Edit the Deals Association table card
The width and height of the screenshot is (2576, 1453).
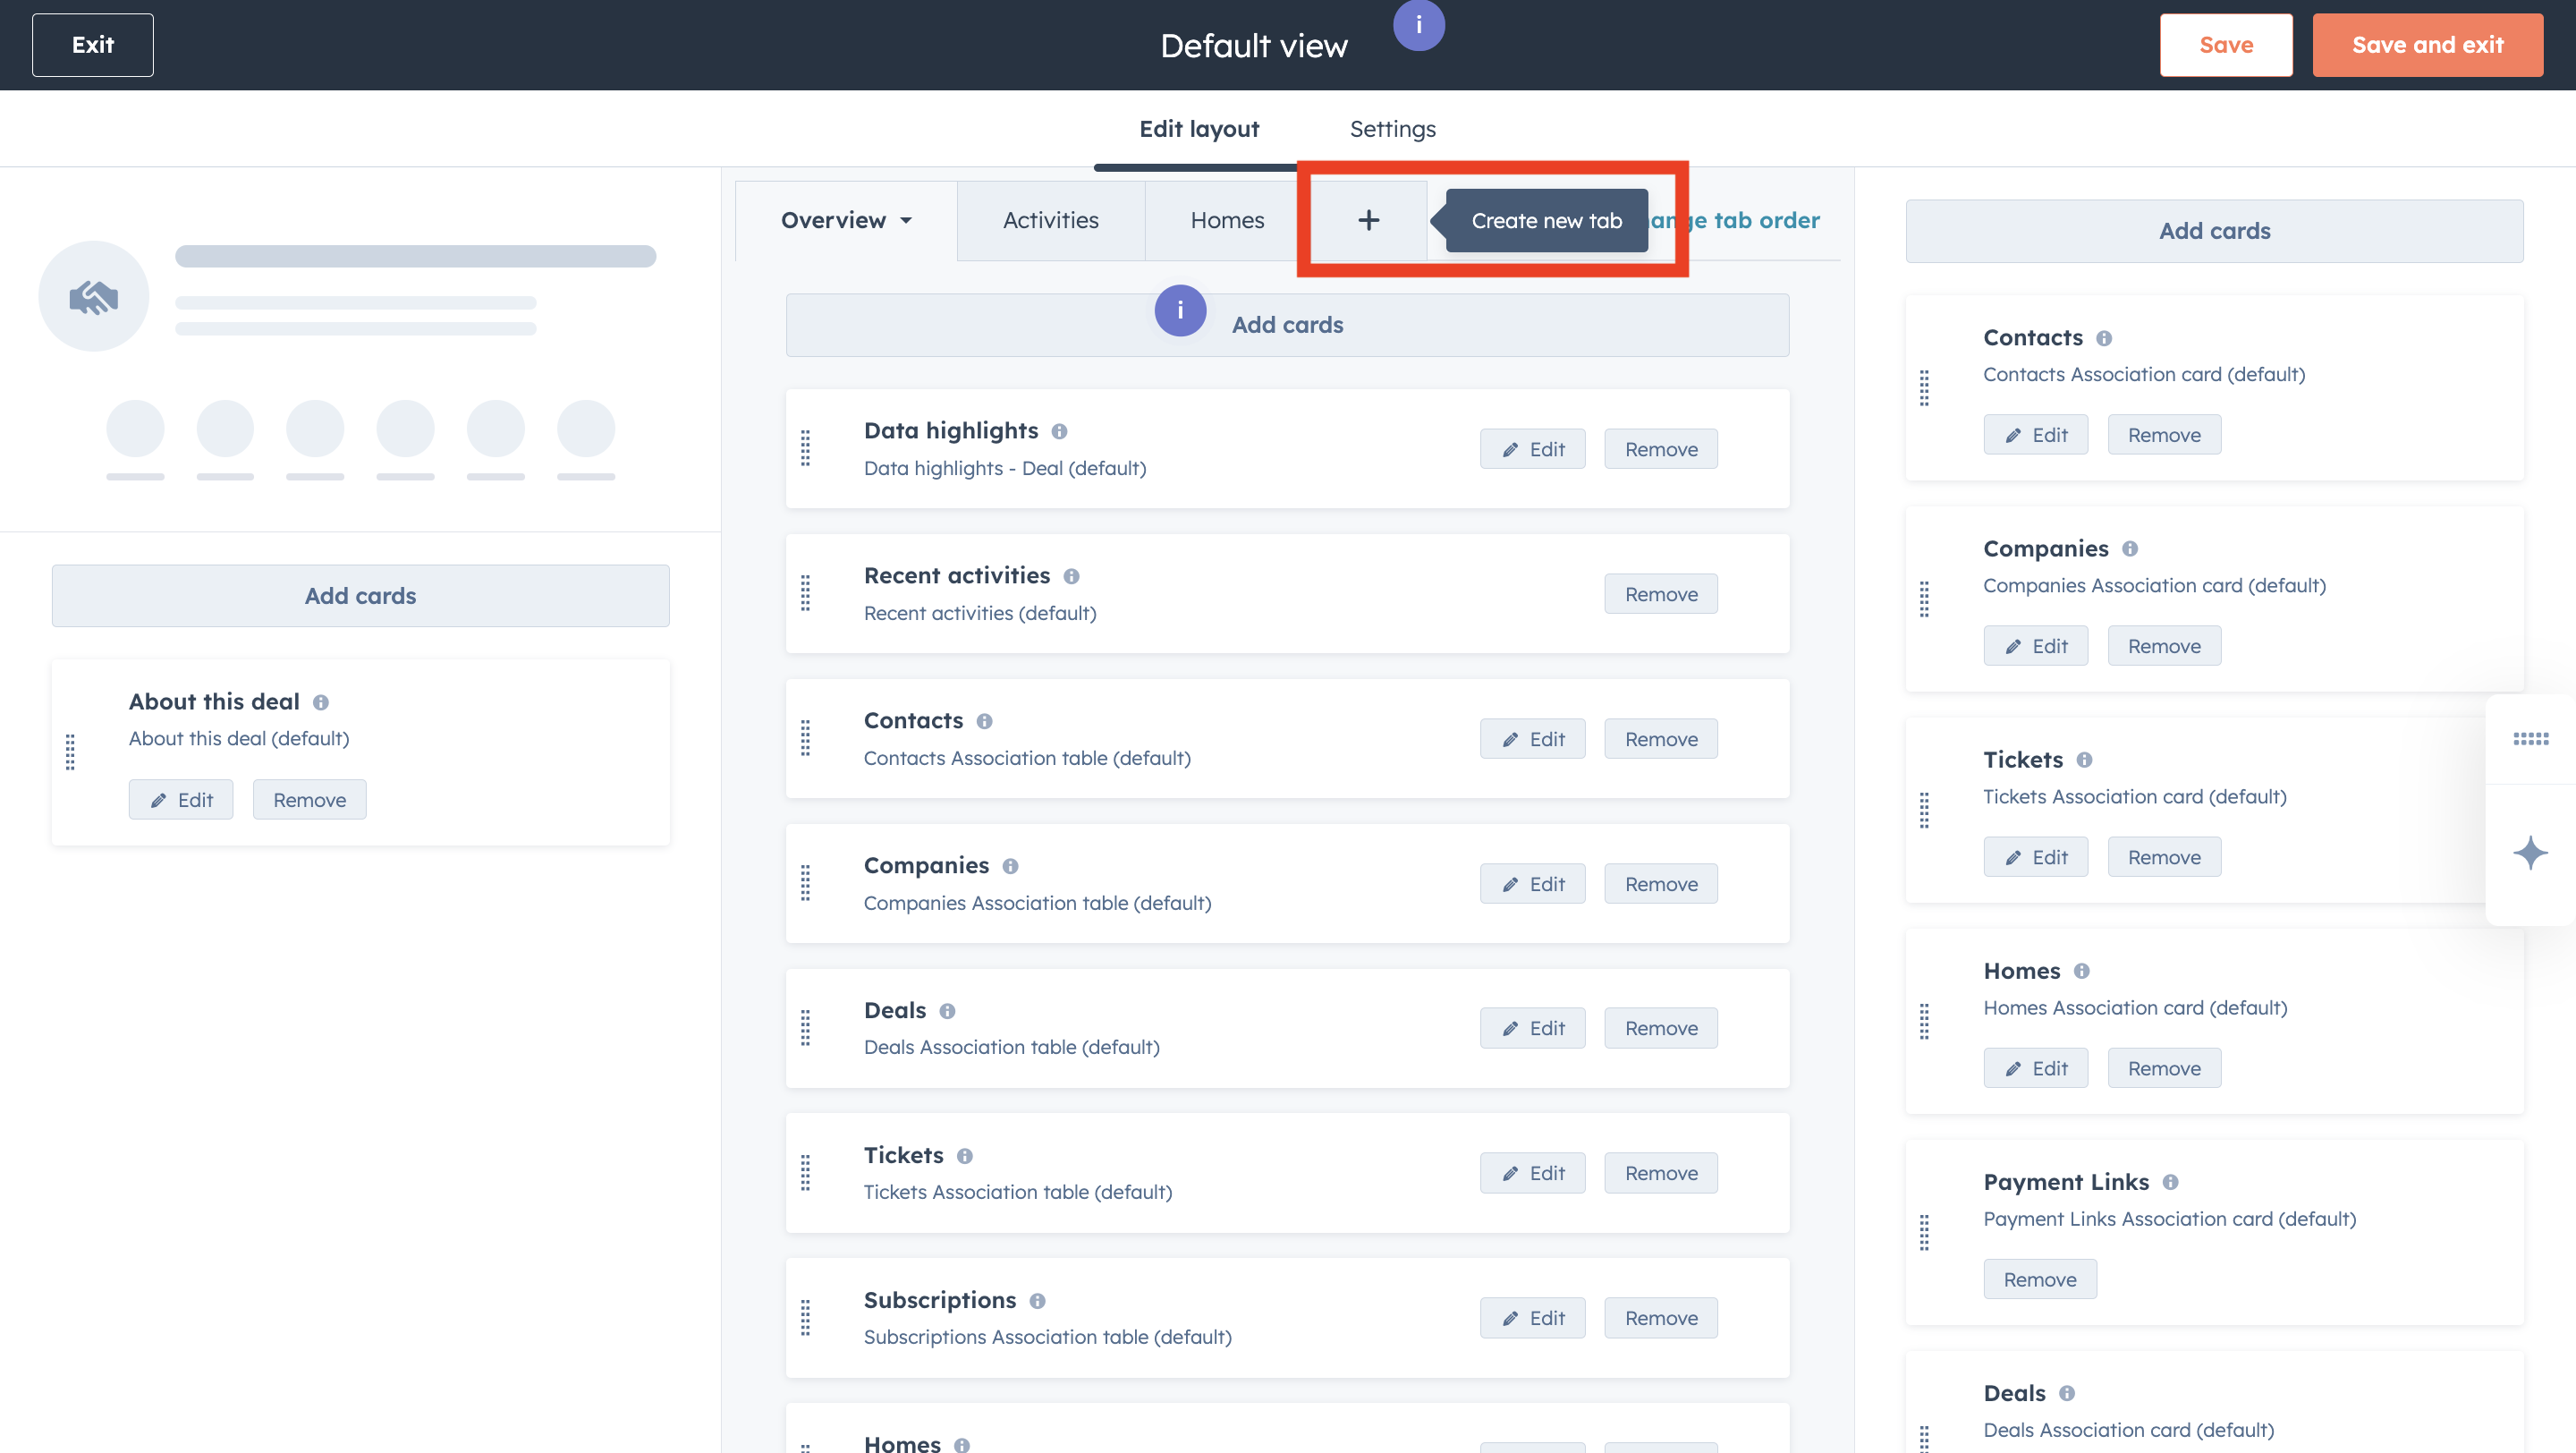(1532, 1028)
